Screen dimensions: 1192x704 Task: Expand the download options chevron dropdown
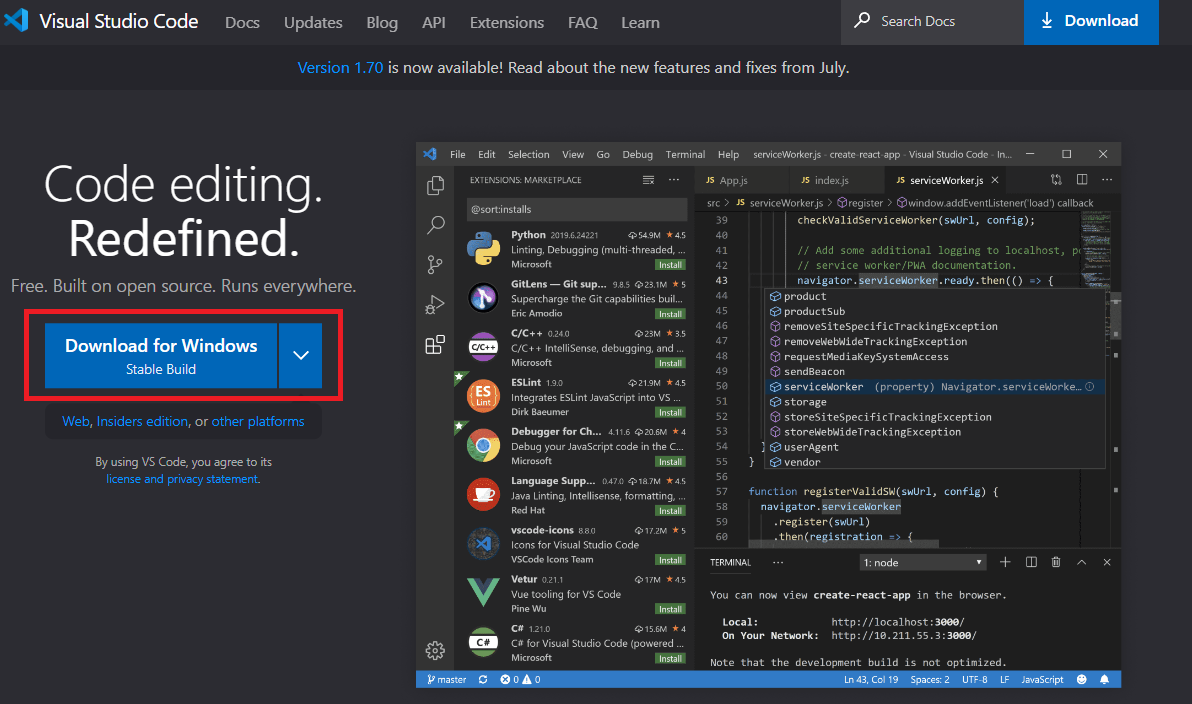pos(301,355)
